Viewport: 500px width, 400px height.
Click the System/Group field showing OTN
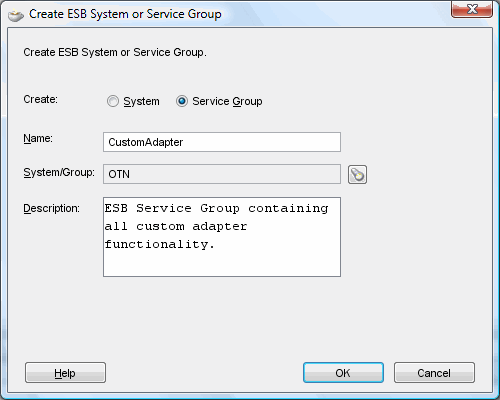[222, 174]
